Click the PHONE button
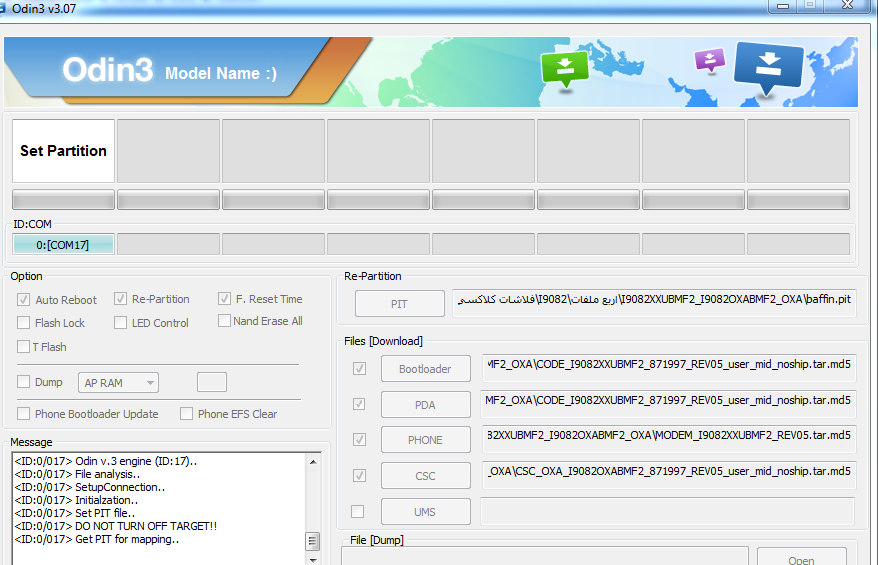The image size is (878, 565). click(426, 440)
